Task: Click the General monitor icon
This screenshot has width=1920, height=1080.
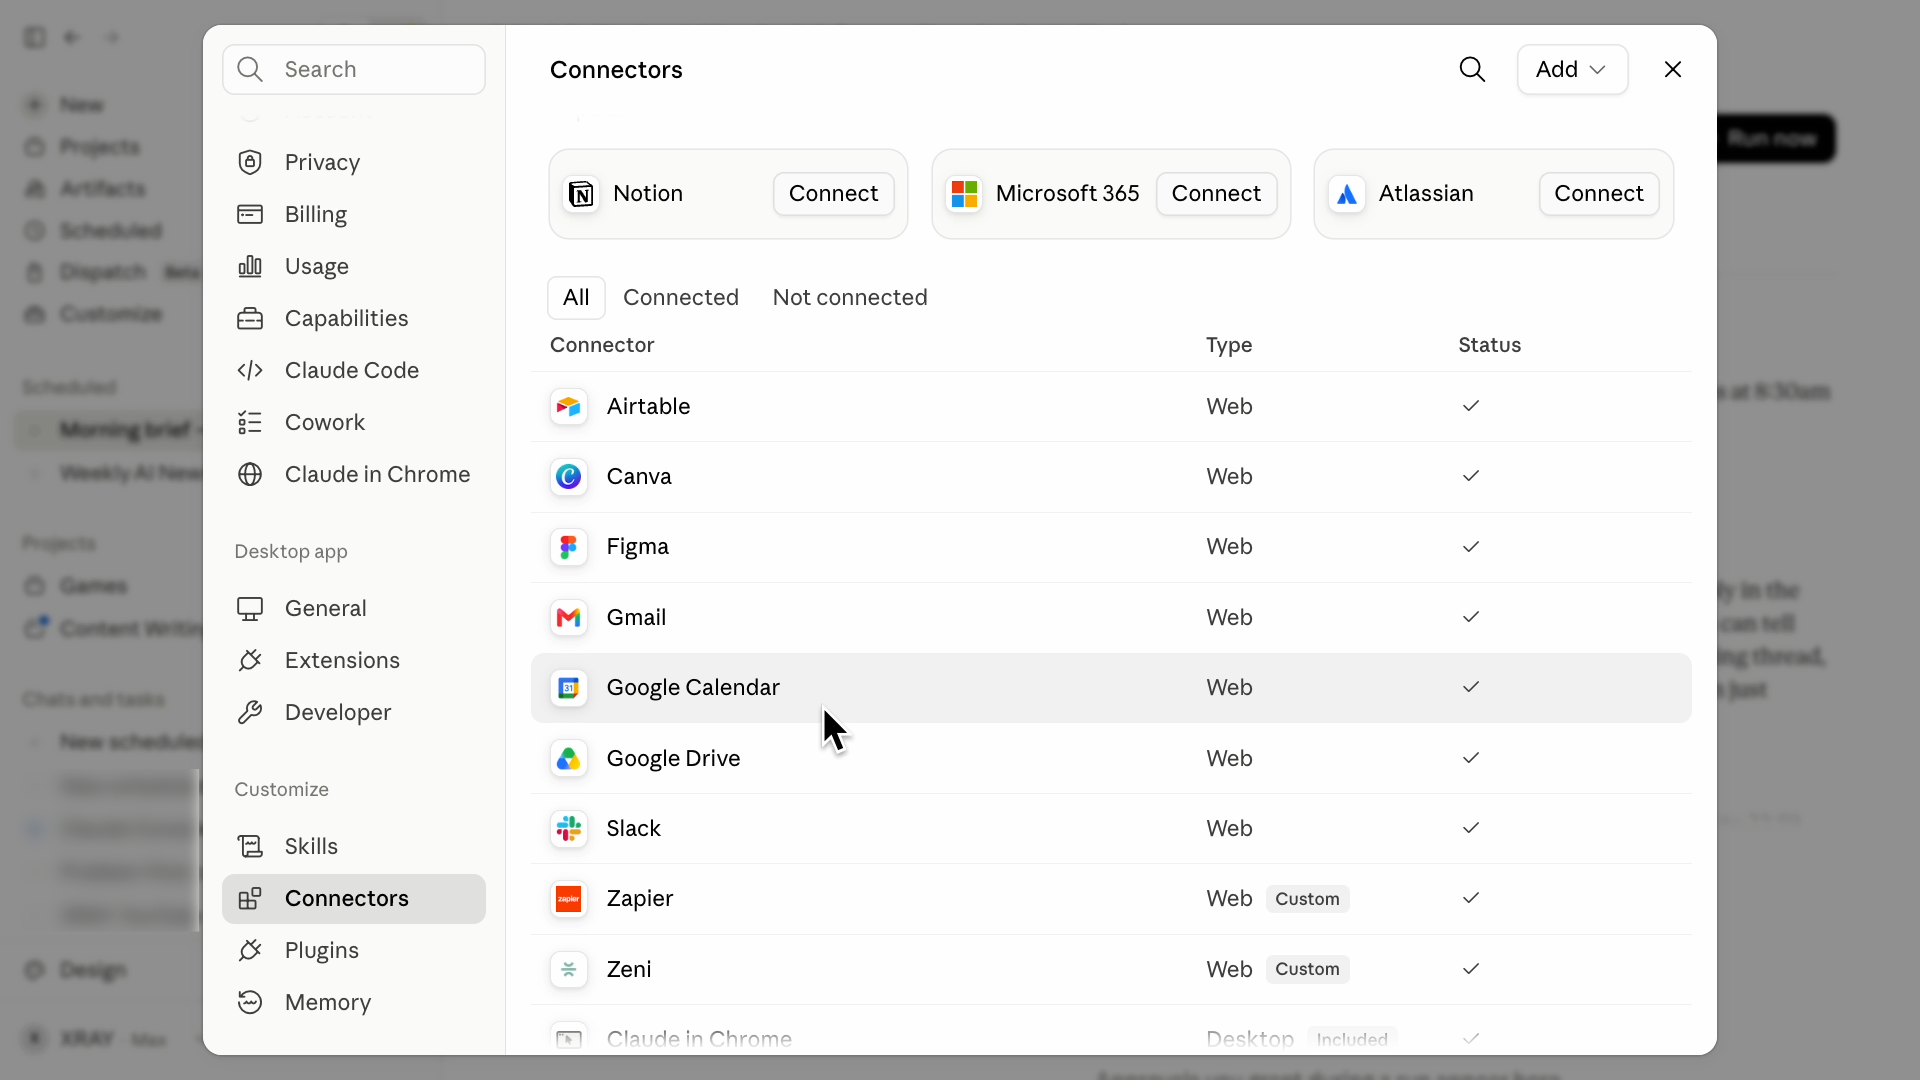Action: [250, 608]
